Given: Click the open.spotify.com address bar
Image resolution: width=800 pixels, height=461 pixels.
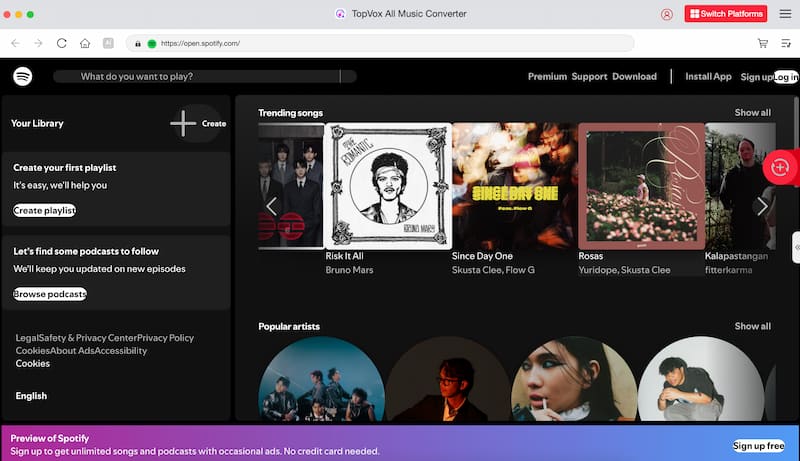Looking at the screenshot, I should (x=380, y=43).
